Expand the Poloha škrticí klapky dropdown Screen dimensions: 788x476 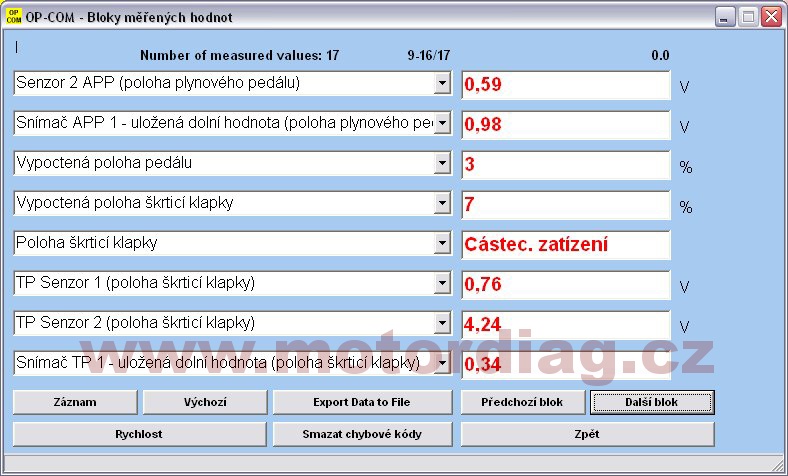click(442, 244)
